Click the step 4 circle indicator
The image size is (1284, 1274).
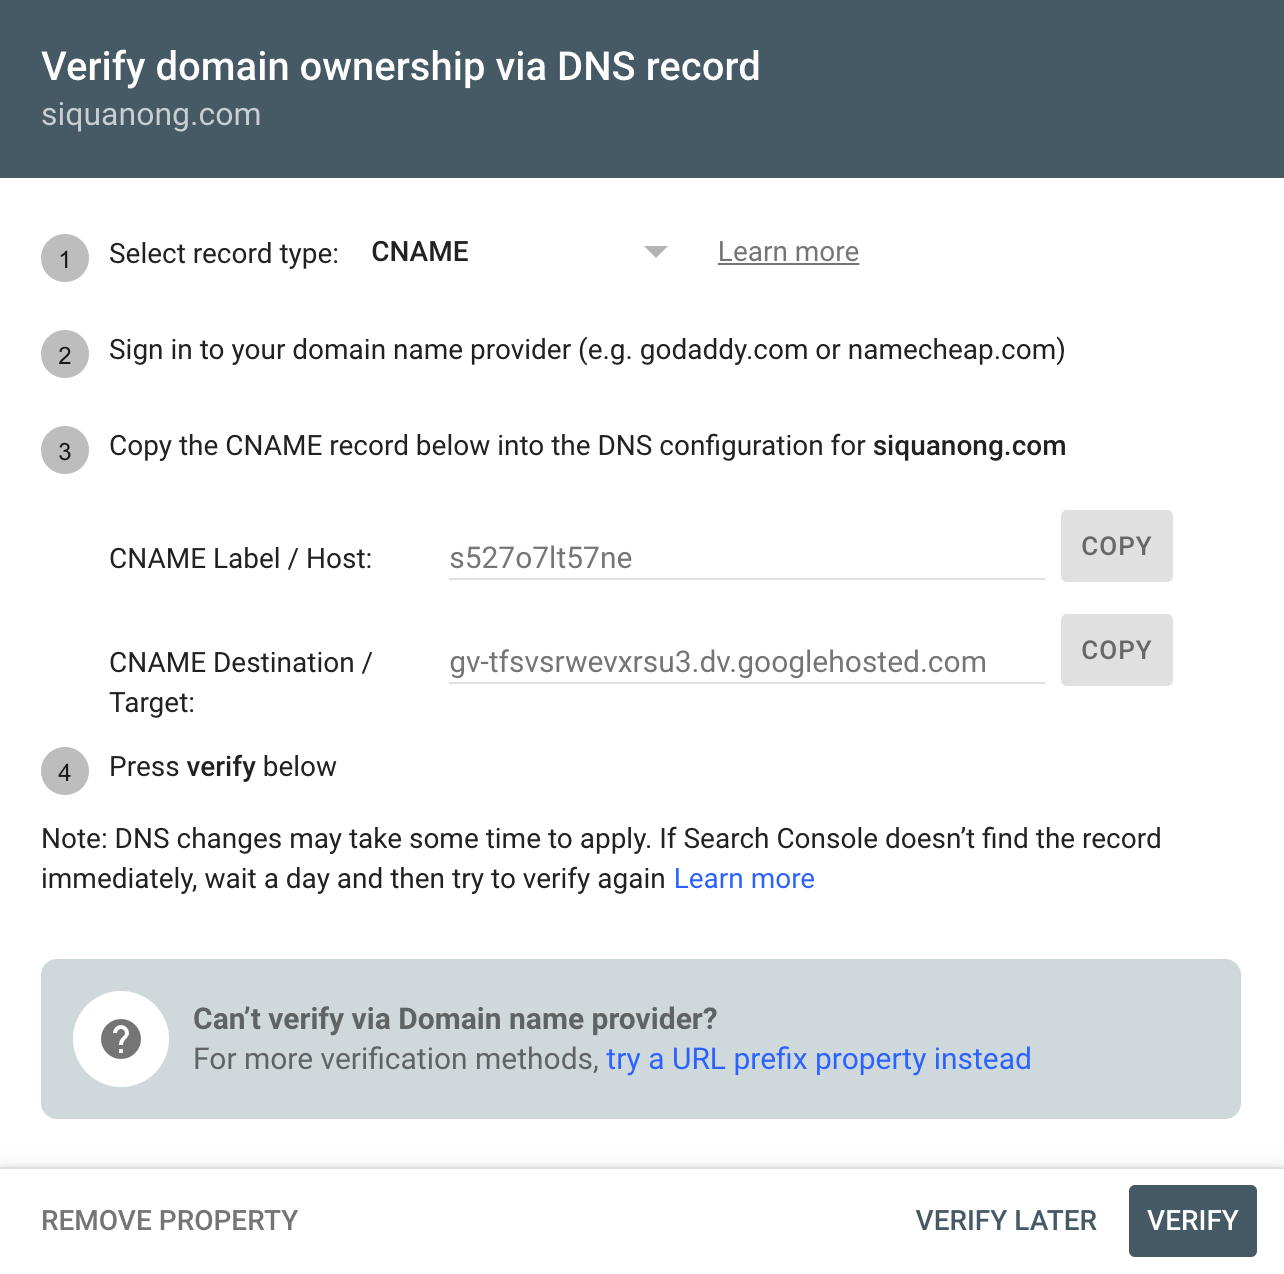point(64,772)
